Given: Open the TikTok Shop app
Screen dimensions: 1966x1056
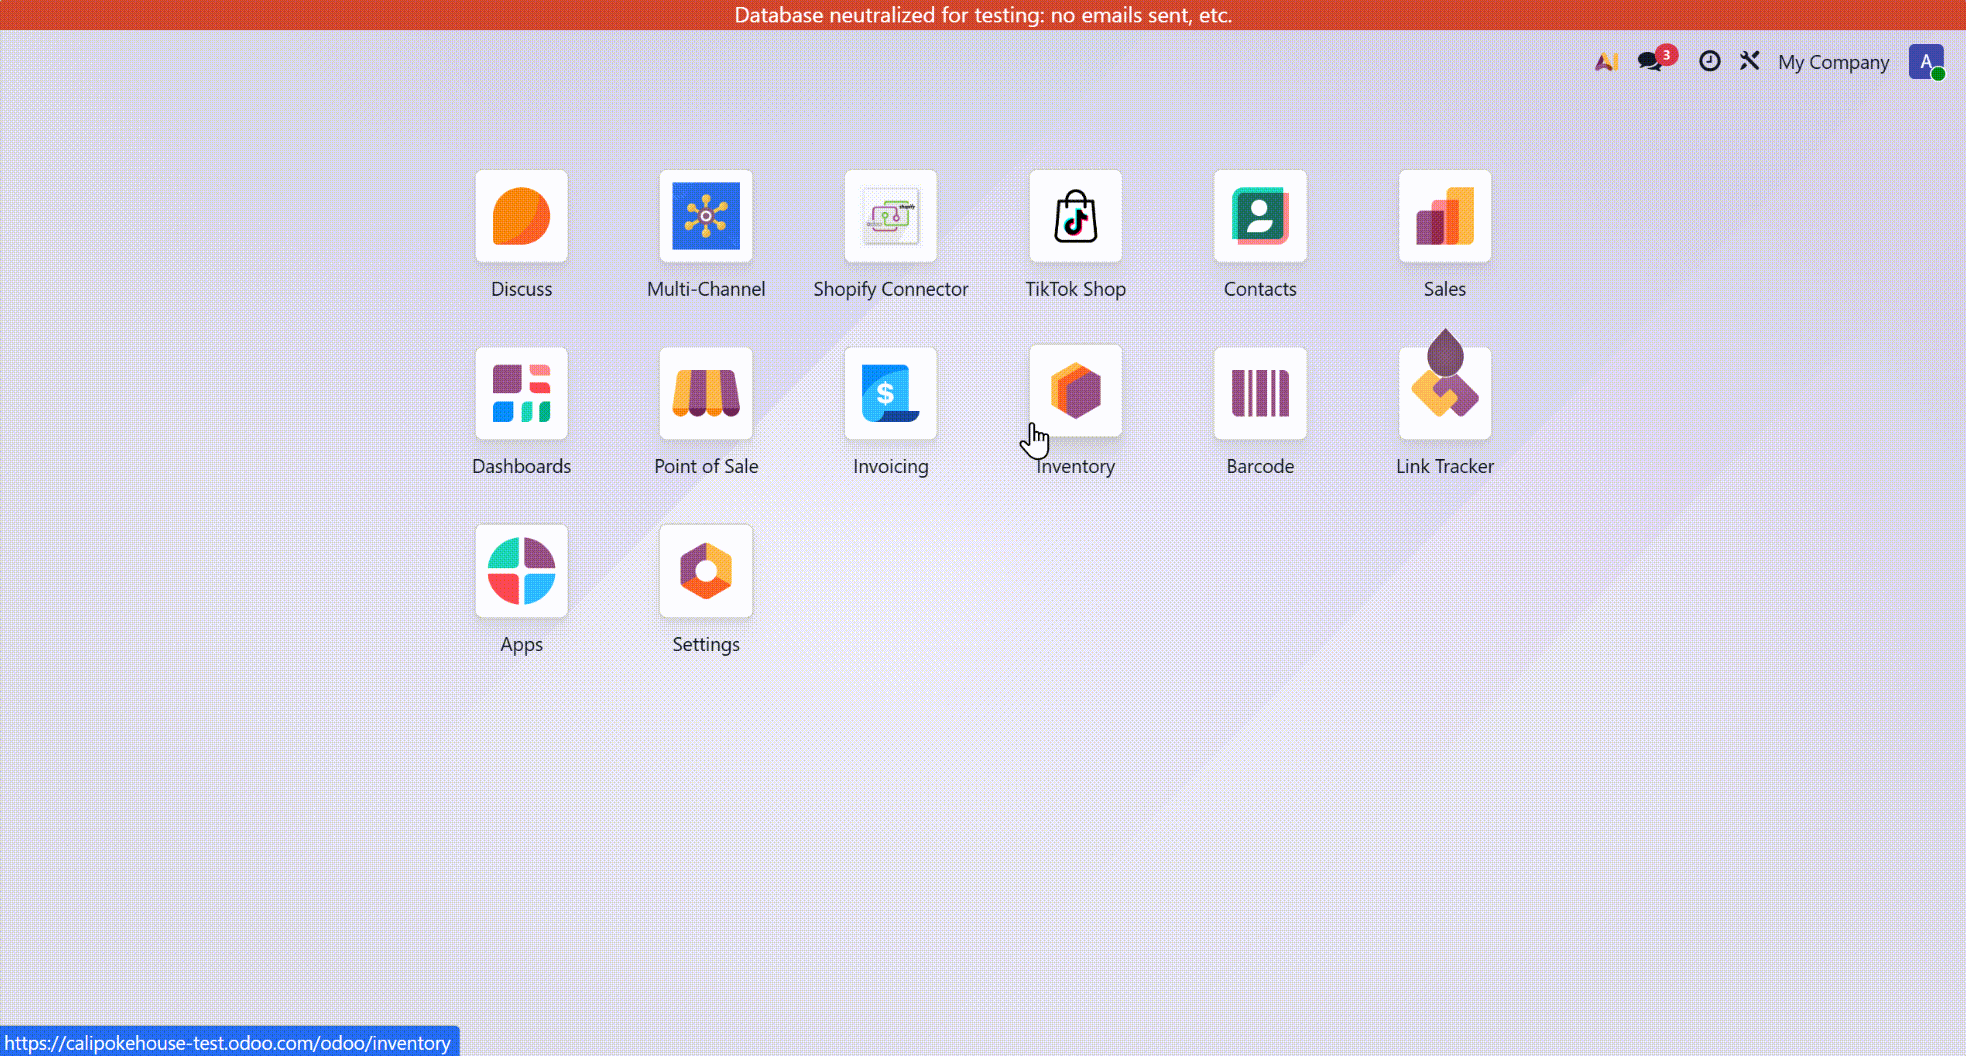Looking at the screenshot, I should (1075, 216).
